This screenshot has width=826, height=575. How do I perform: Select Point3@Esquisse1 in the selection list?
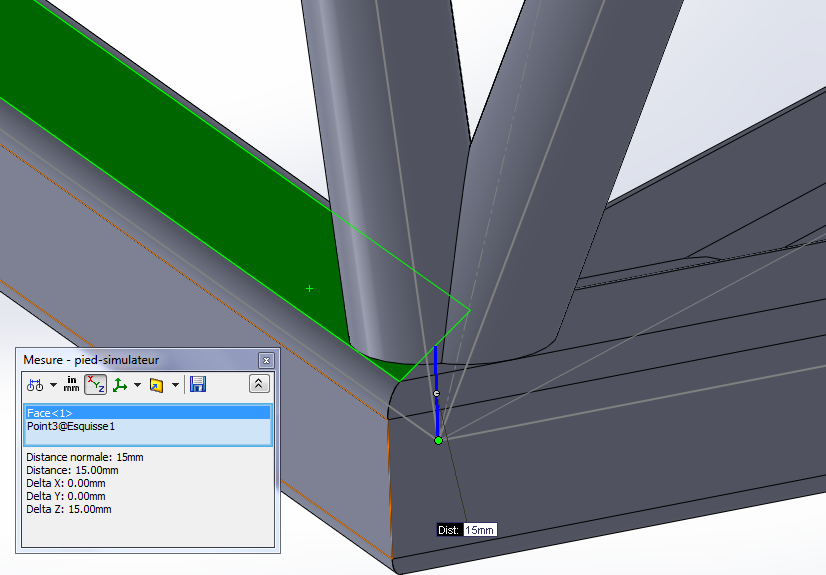[x=148, y=426]
